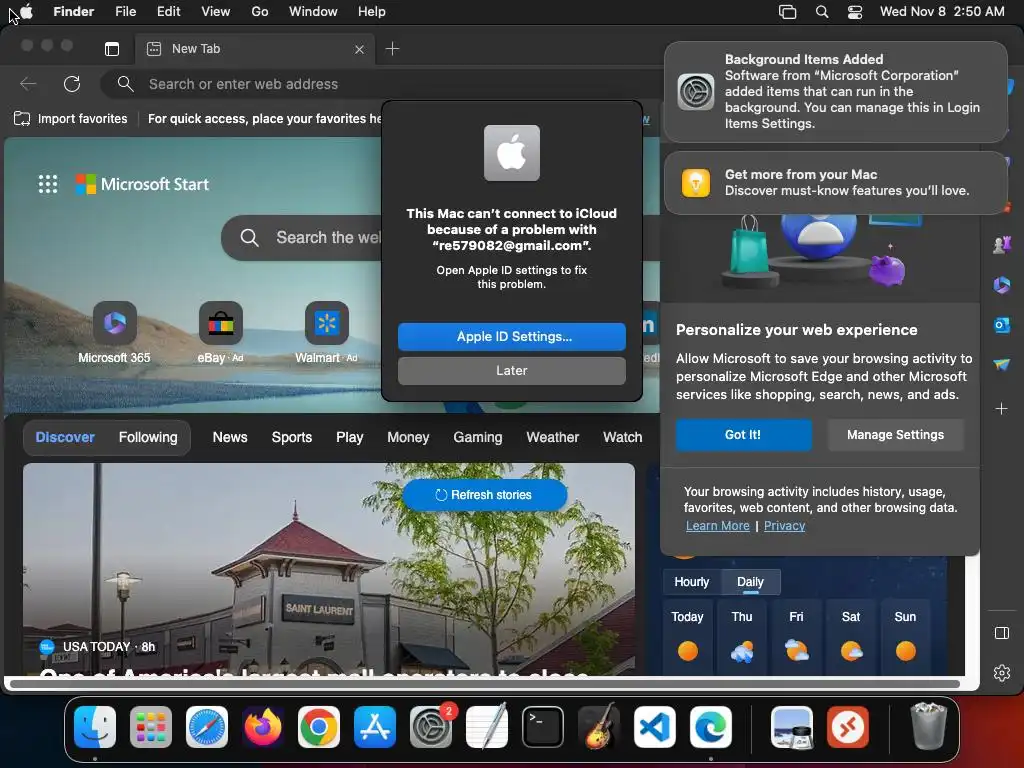Open Spotlight search in menu bar
The image size is (1024, 768).
click(x=822, y=12)
